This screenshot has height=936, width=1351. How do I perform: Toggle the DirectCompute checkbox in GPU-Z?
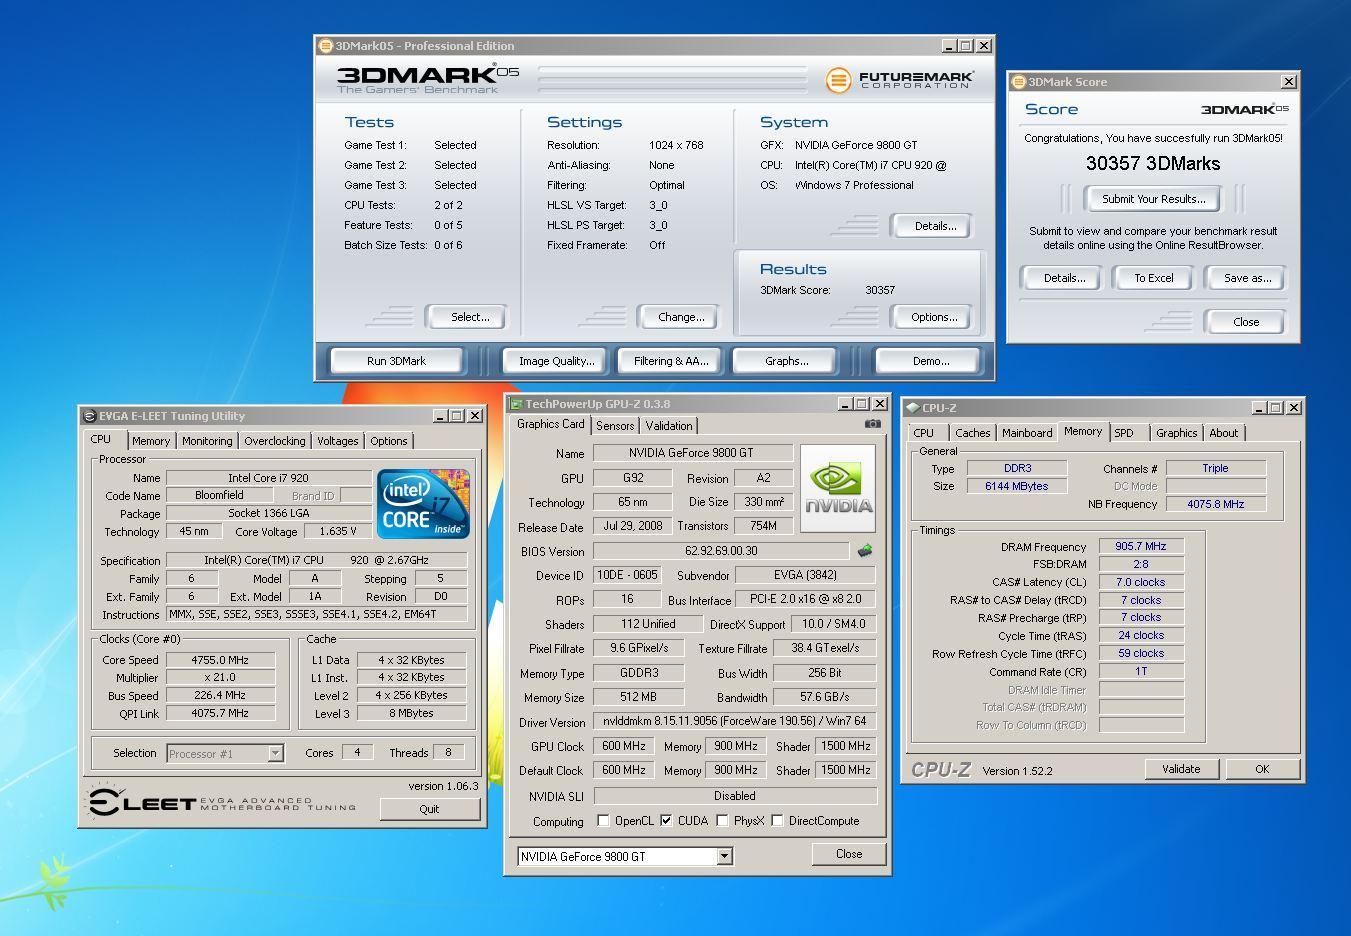click(777, 821)
